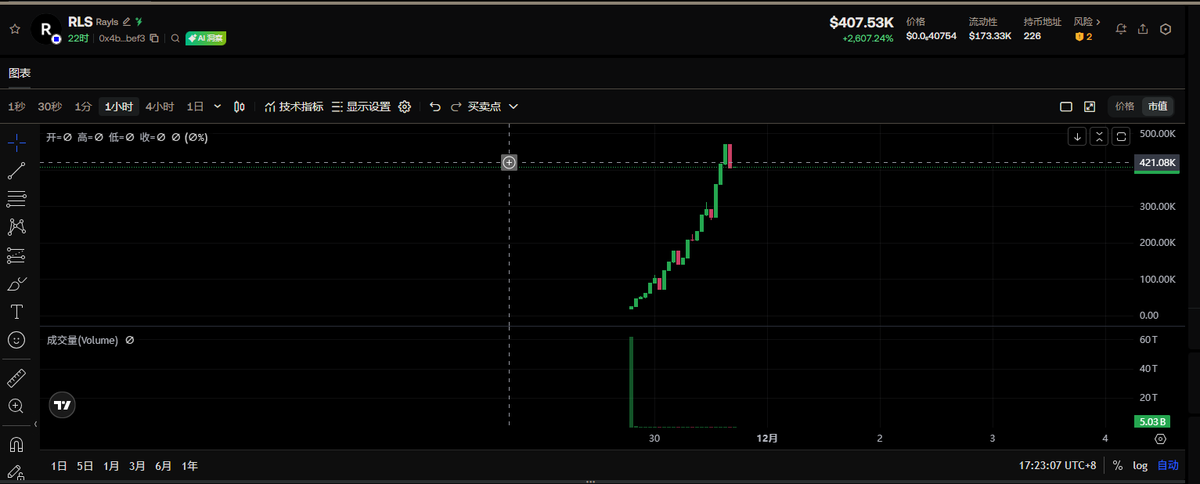Open the candlestick chart type selector
The height and width of the screenshot is (484, 1200).
tap(240, 106)
